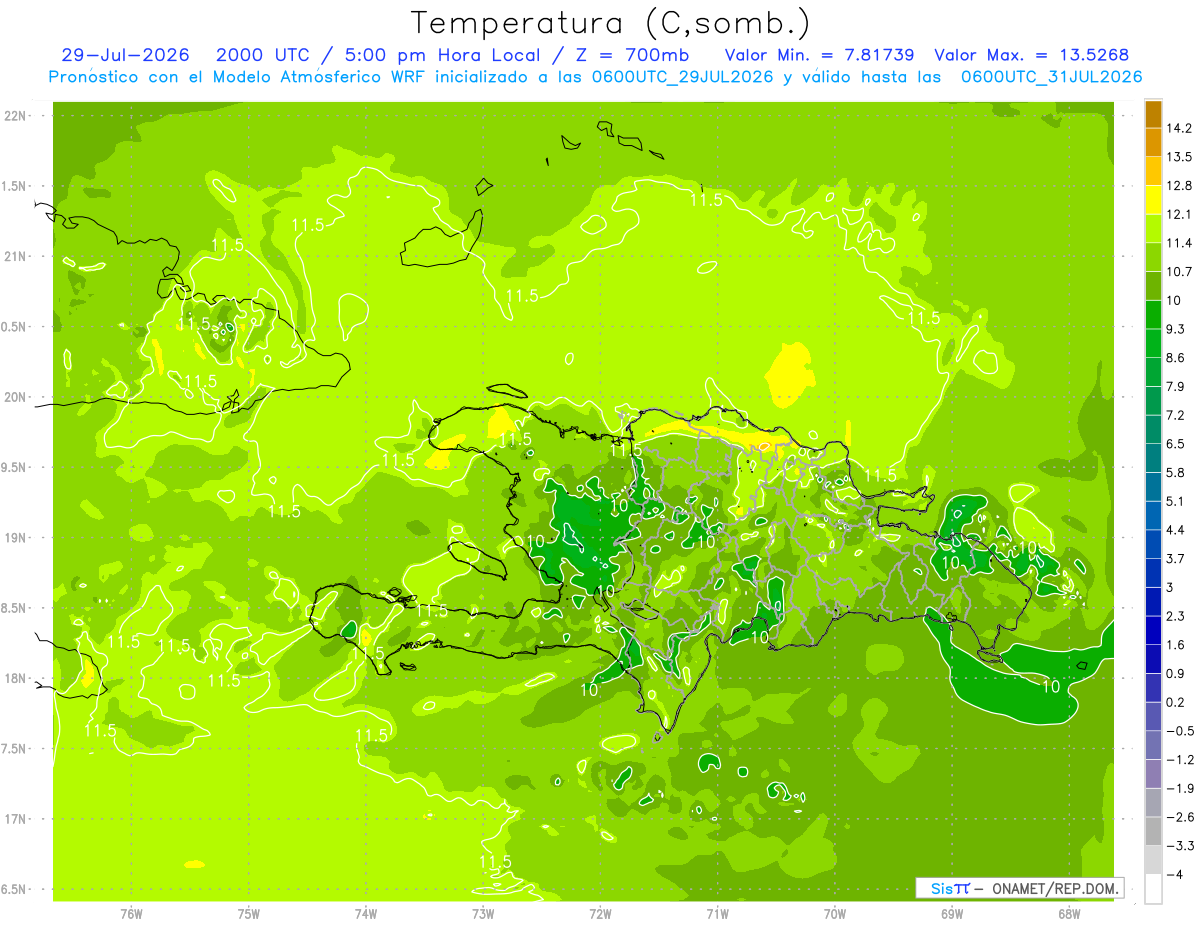
Task: Pick the white swatch below -4
Action: coord(1153,889)
